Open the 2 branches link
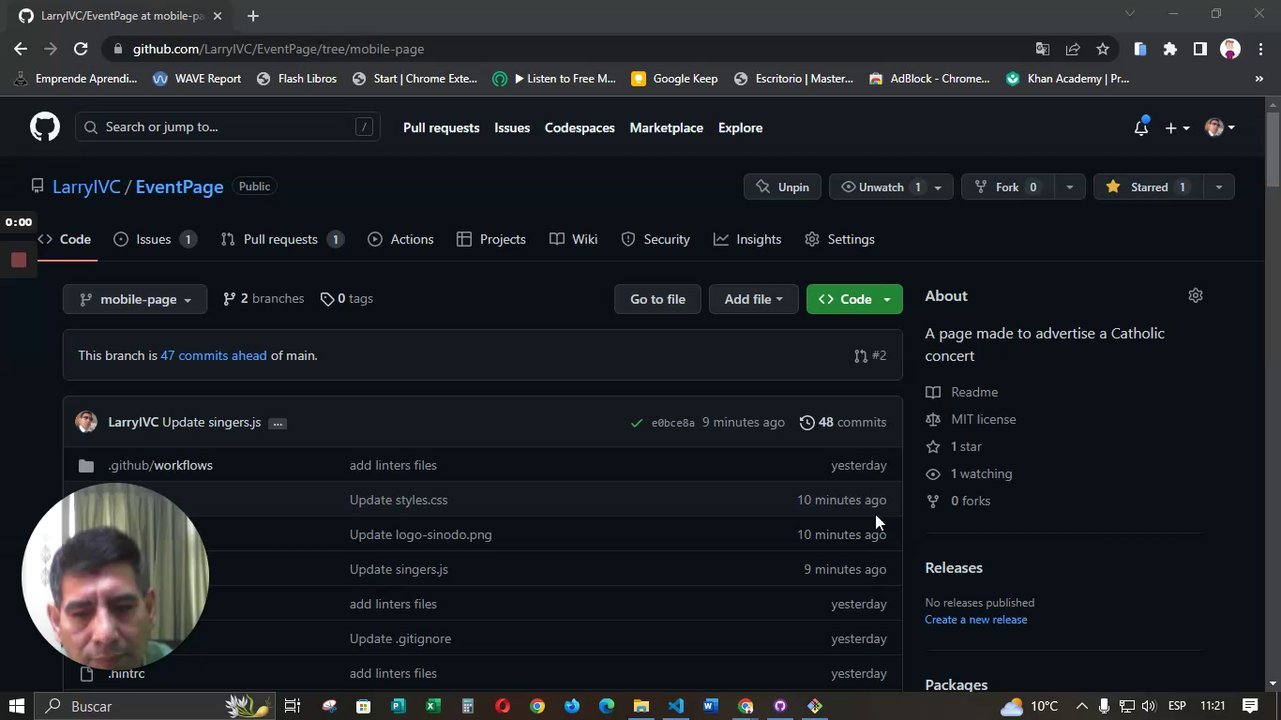1281x720 pixels. (x=263, y=299)
